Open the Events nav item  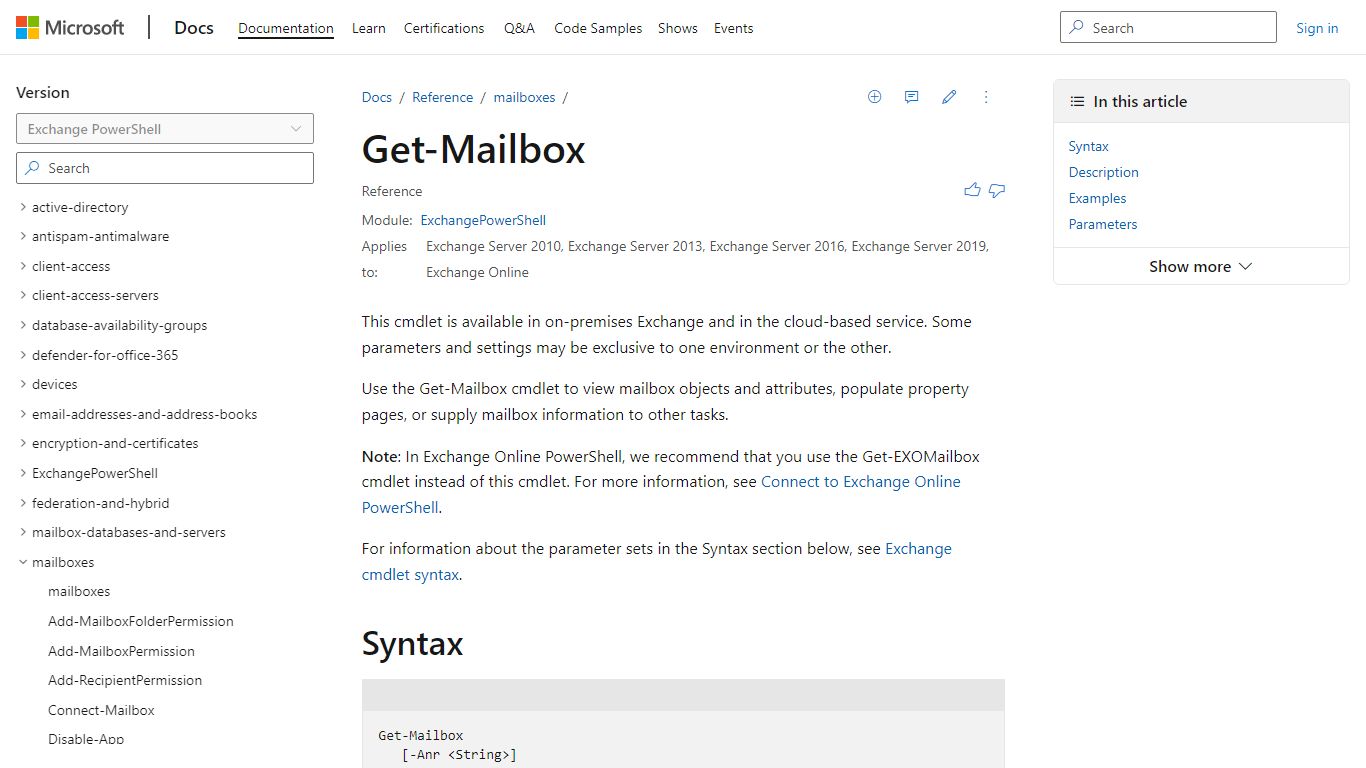[733, 28]
